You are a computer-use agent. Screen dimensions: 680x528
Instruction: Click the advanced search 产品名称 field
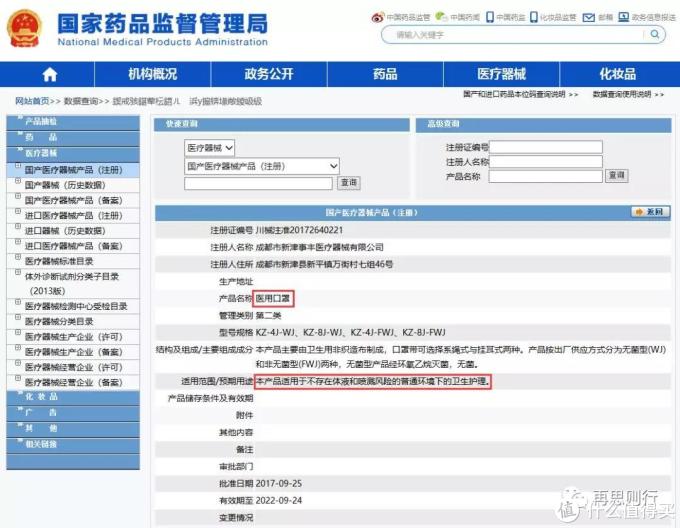point(546,176)
